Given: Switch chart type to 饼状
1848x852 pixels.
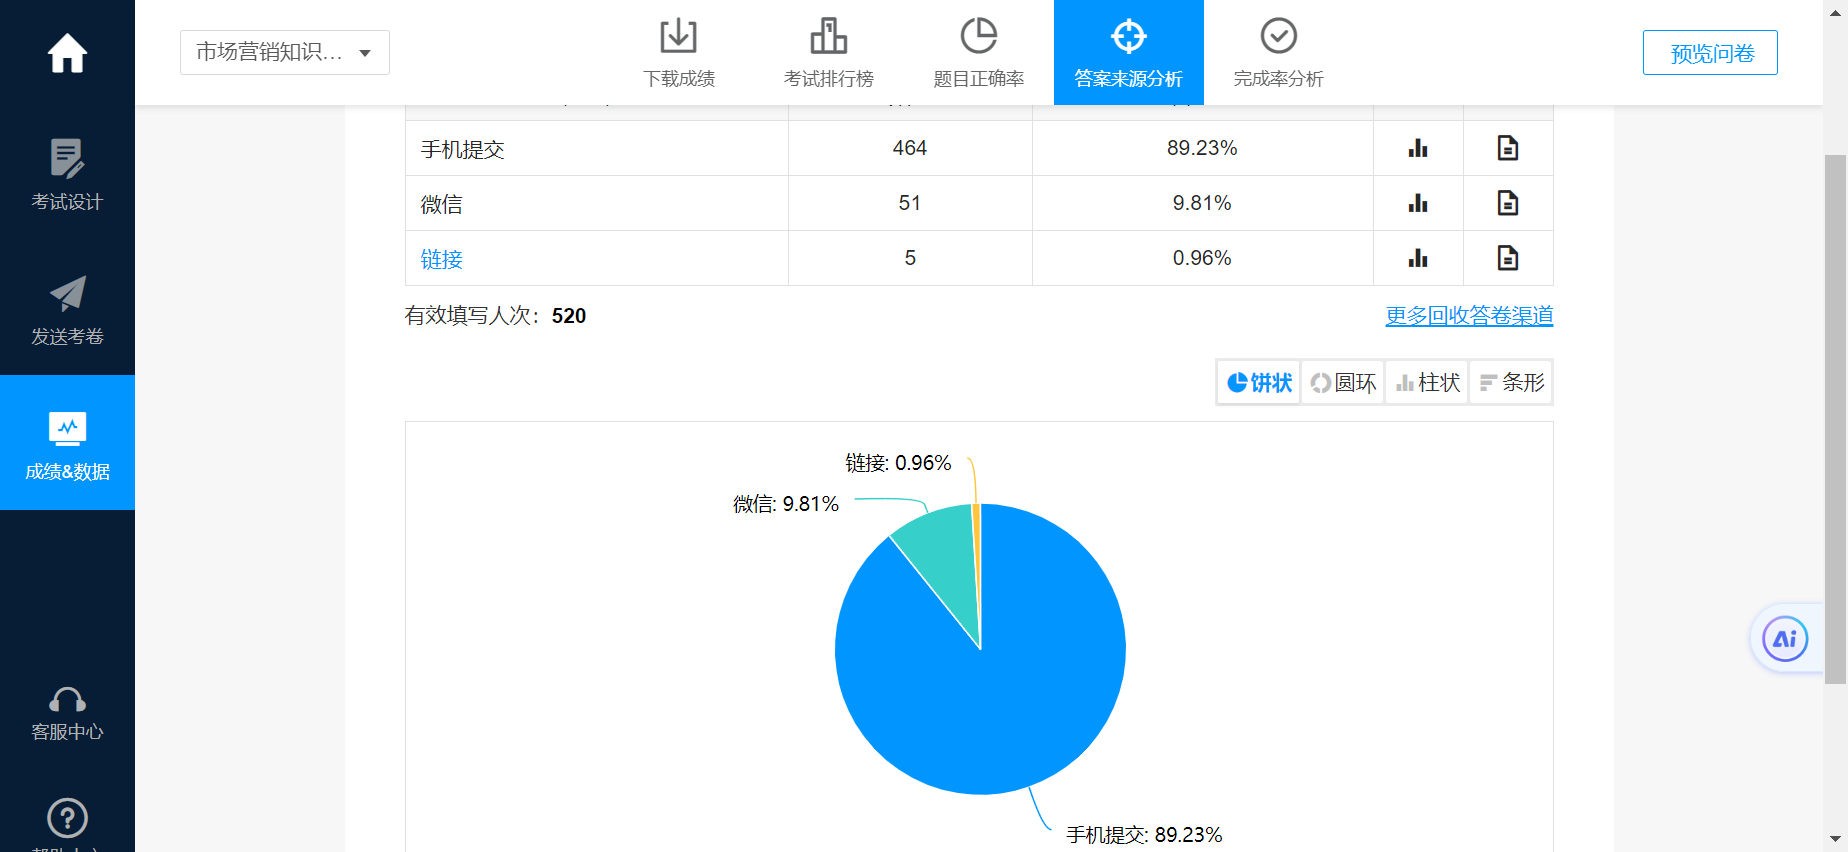Looking at the screenshot, I should tap(1259, 383).
